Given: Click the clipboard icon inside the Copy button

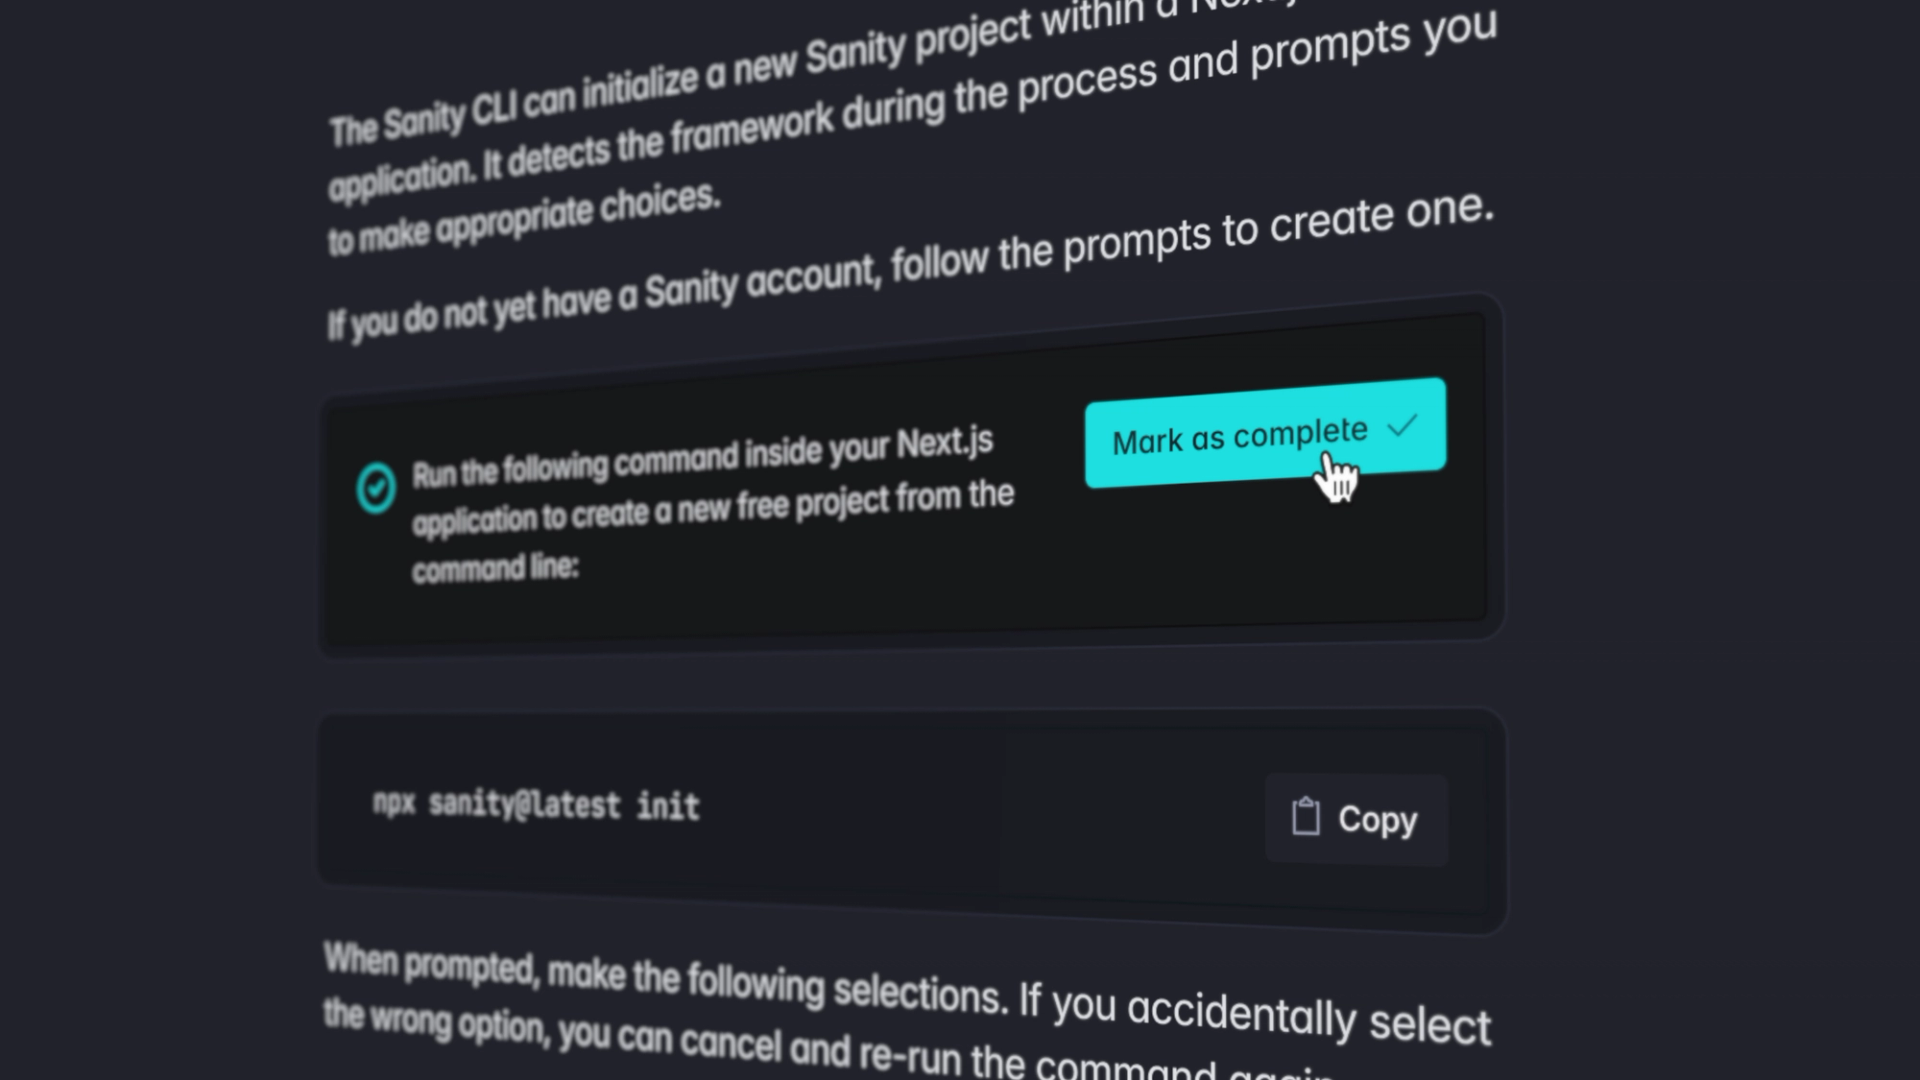Looking at the screenshot, I should click(x=1305, y=816).
